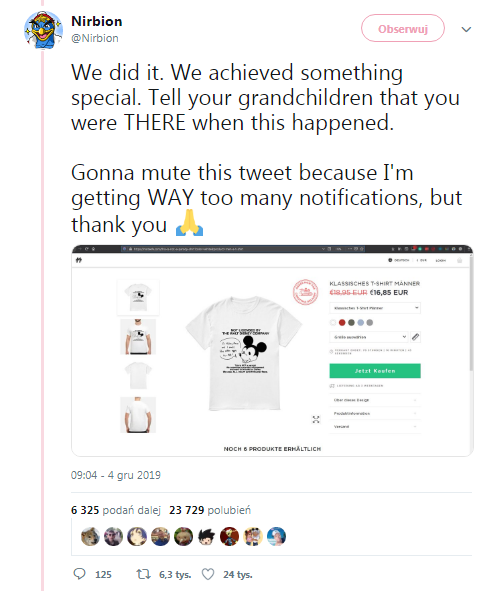
Task: Click the retweet arrows icon
Action: (143, 574)
